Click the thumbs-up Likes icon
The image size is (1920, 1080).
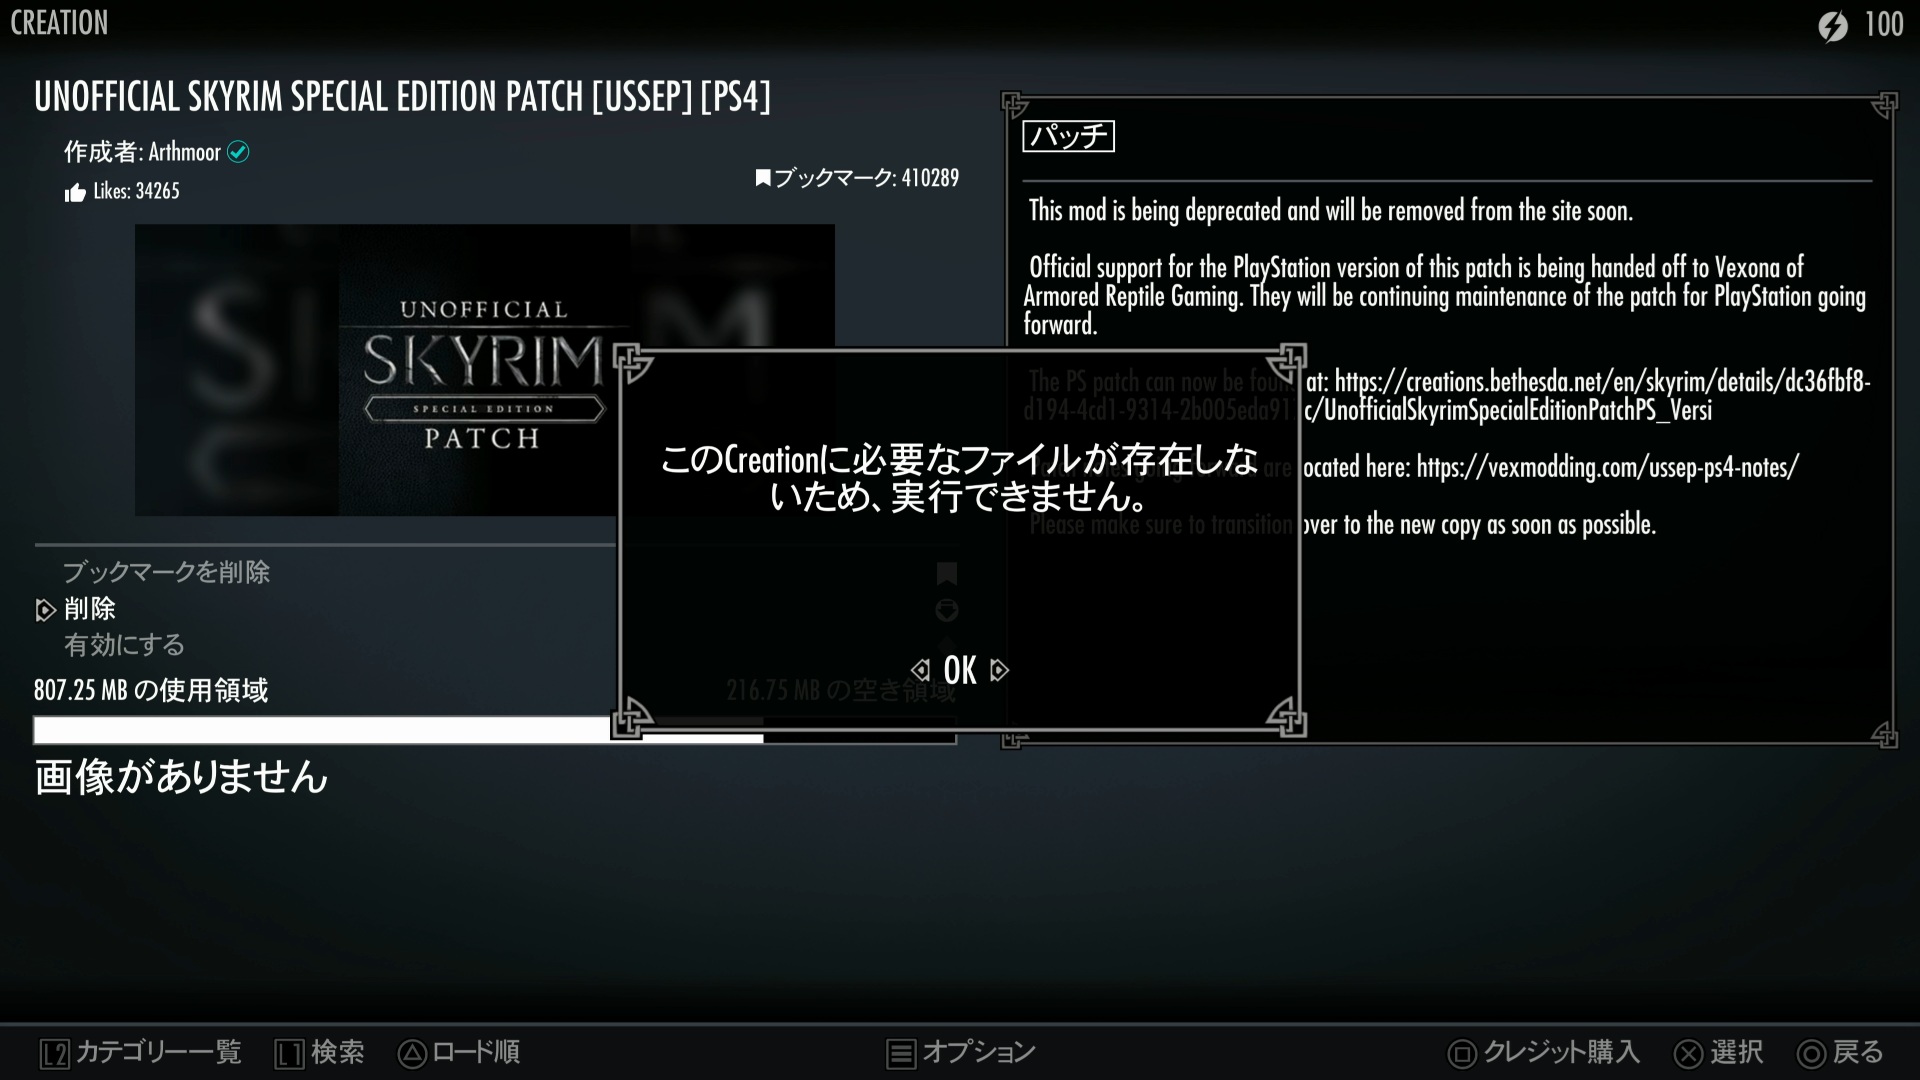[x=75, y=192]
